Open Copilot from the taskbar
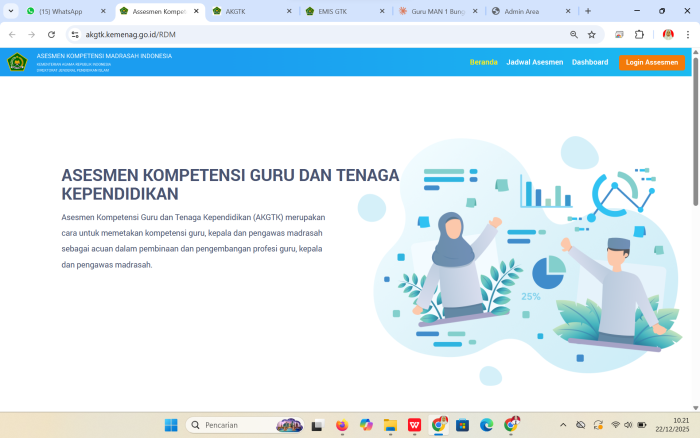Viewport: 700px width, 438px height. tap(366, 425)
